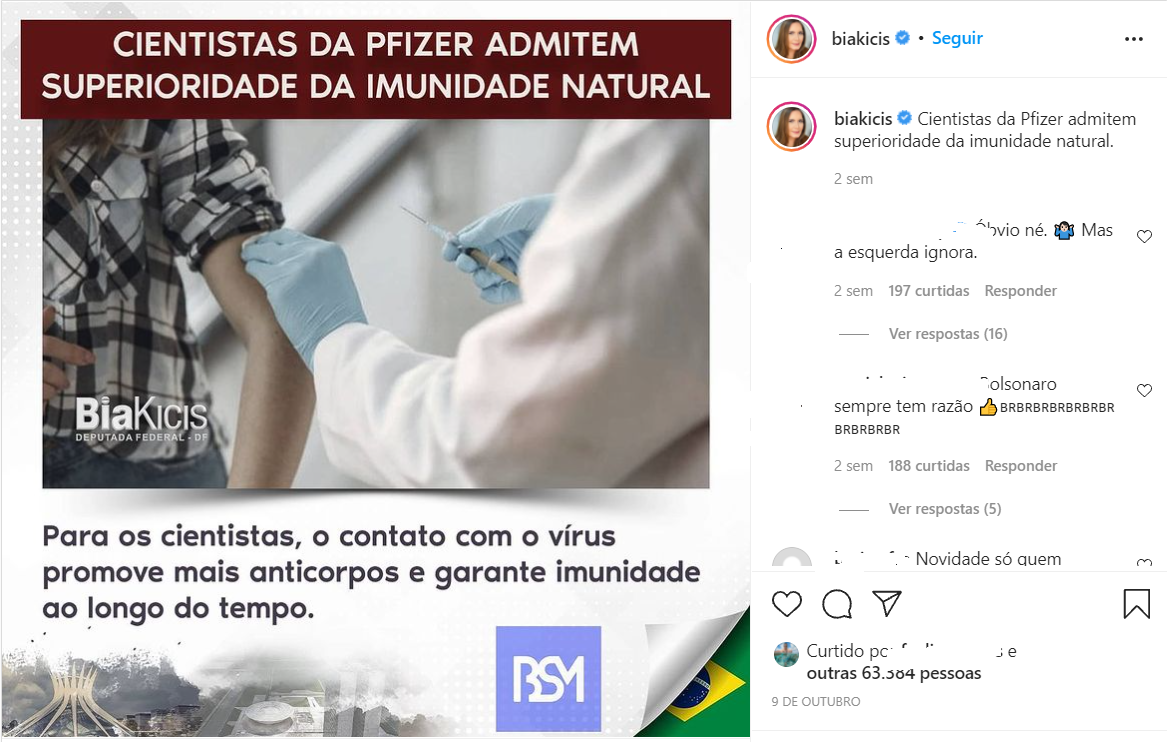The image size is (1167, 742).
Task: Click the Seguir follow link
Action: point(957,38)
